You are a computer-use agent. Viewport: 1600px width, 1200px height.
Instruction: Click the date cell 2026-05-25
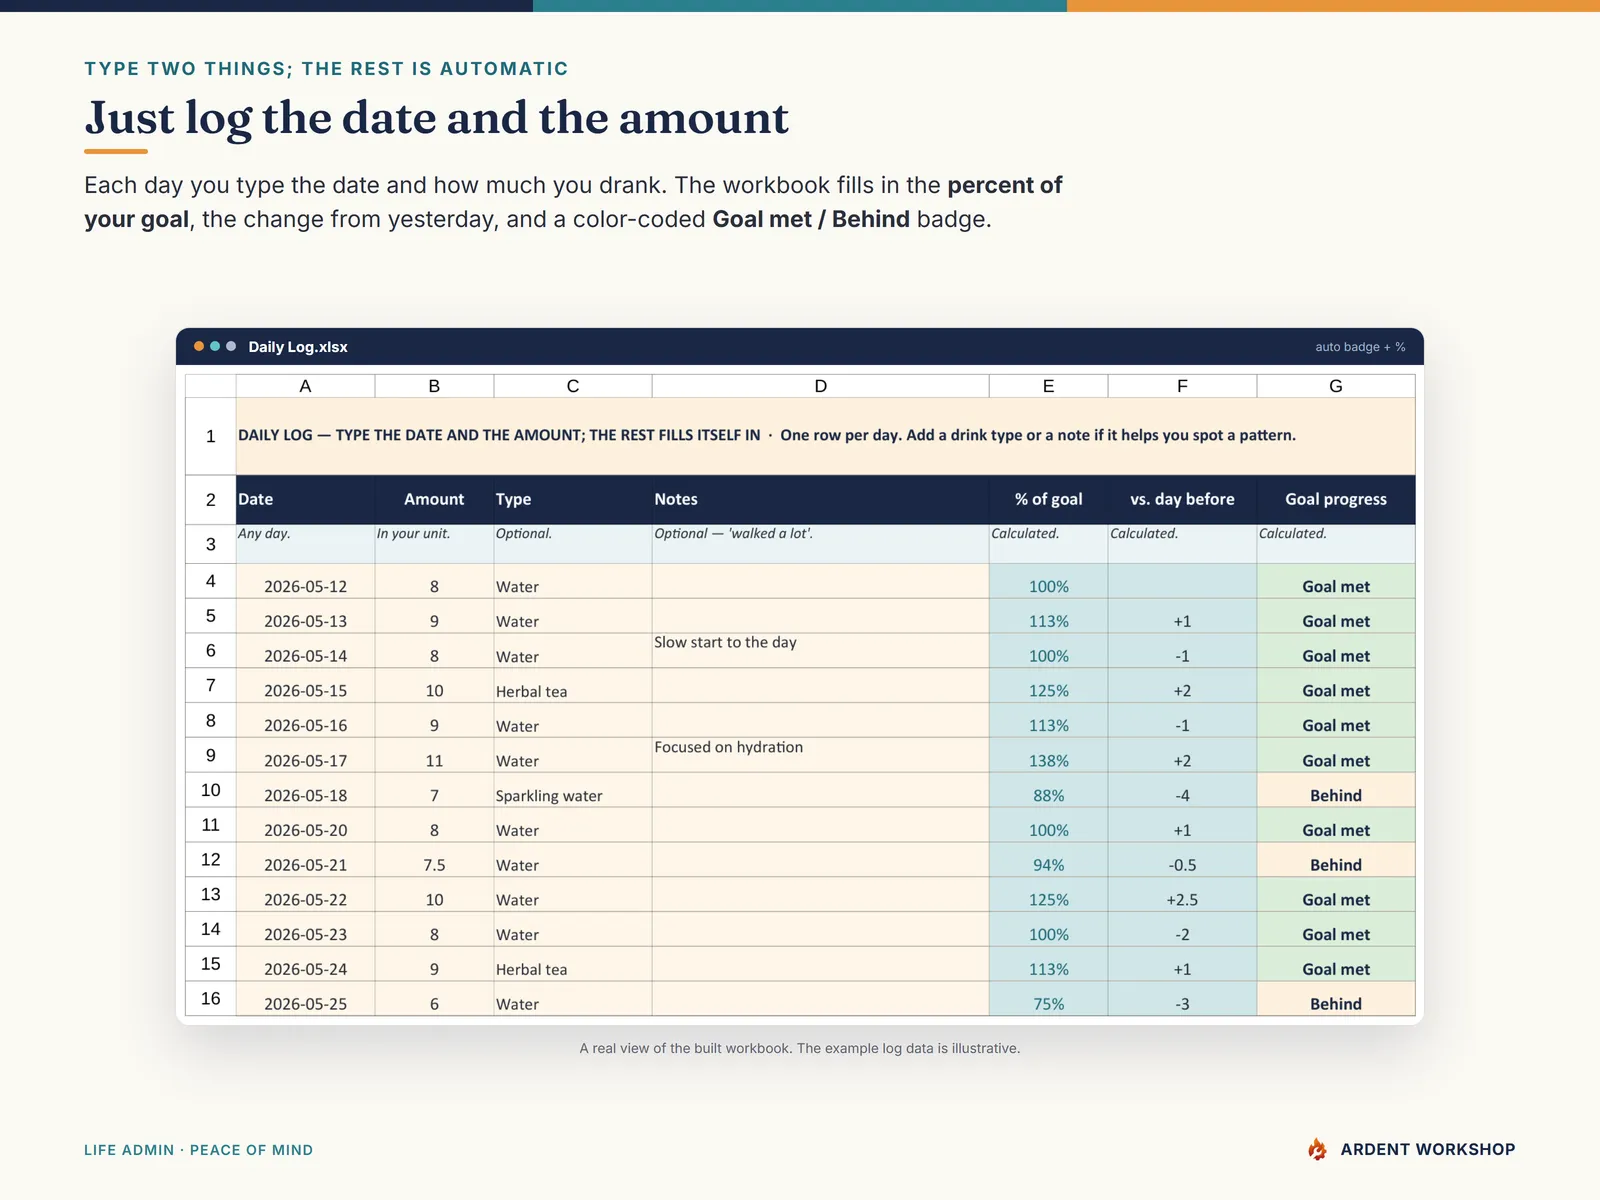coord(305,998)
